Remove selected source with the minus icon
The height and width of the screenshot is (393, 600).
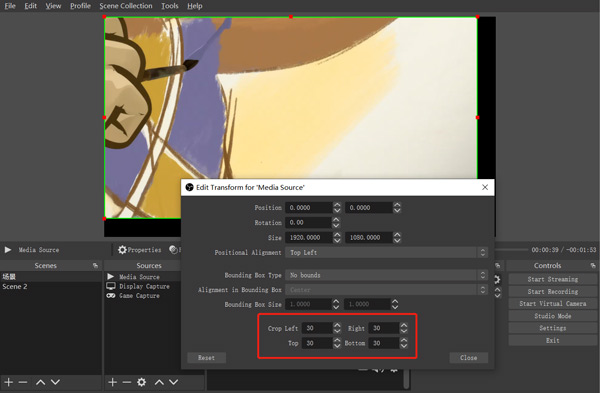127,382
